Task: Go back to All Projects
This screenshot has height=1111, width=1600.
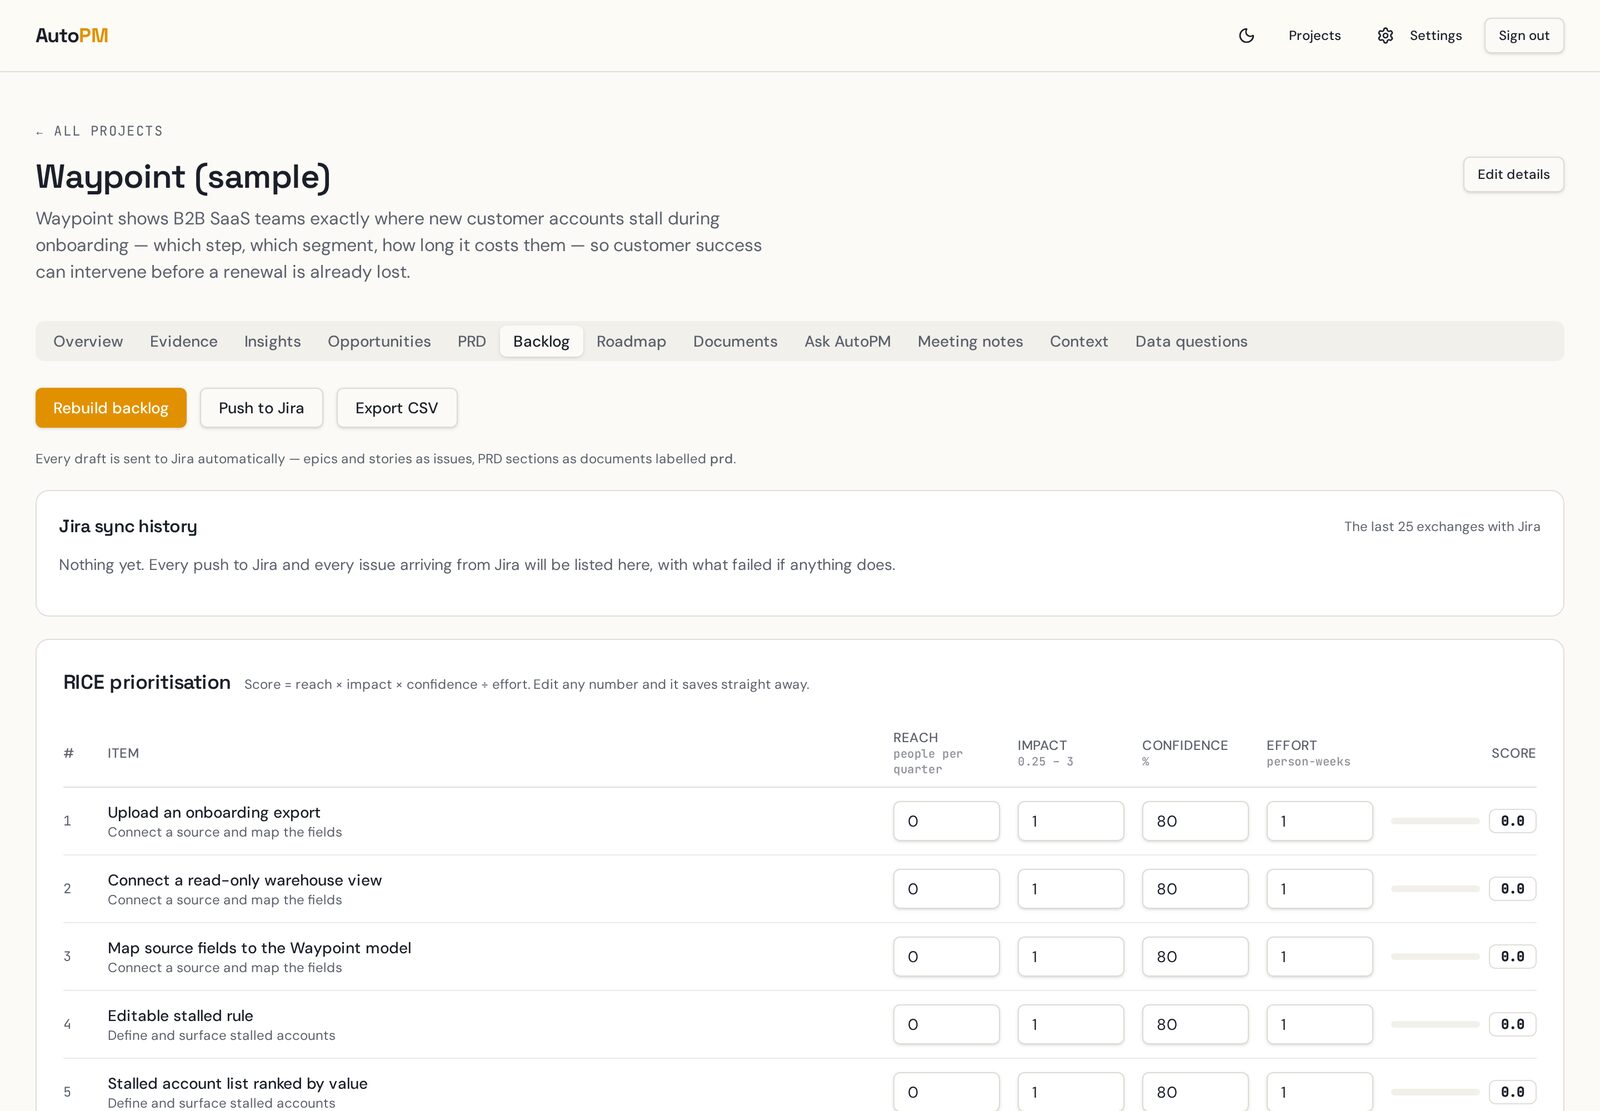Action: tap(99, 131)
